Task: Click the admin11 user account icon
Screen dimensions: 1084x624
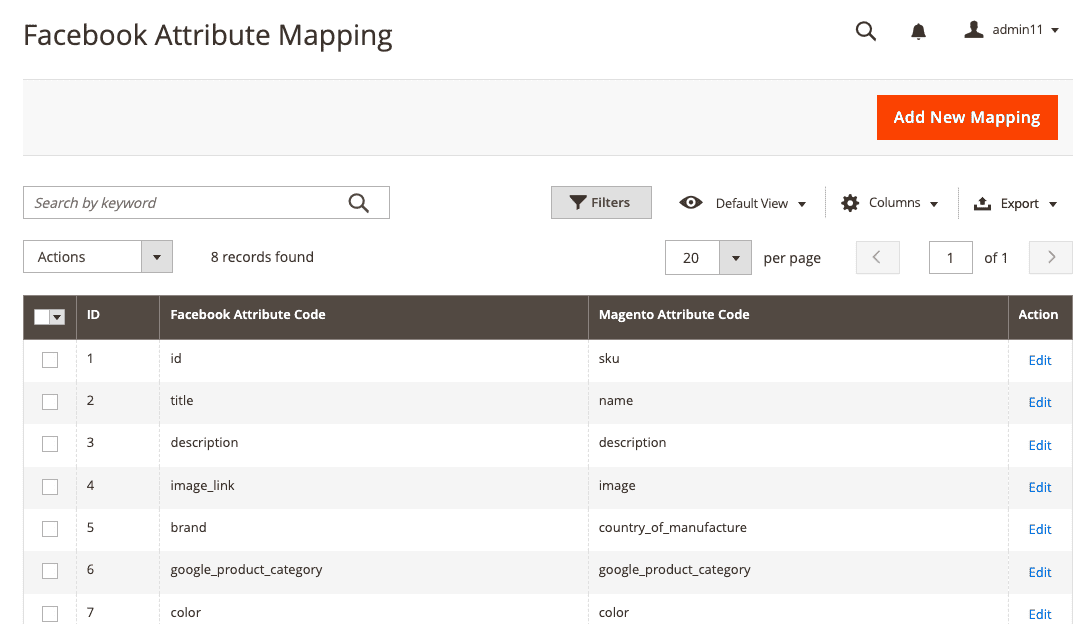Action: click(973, 30)
